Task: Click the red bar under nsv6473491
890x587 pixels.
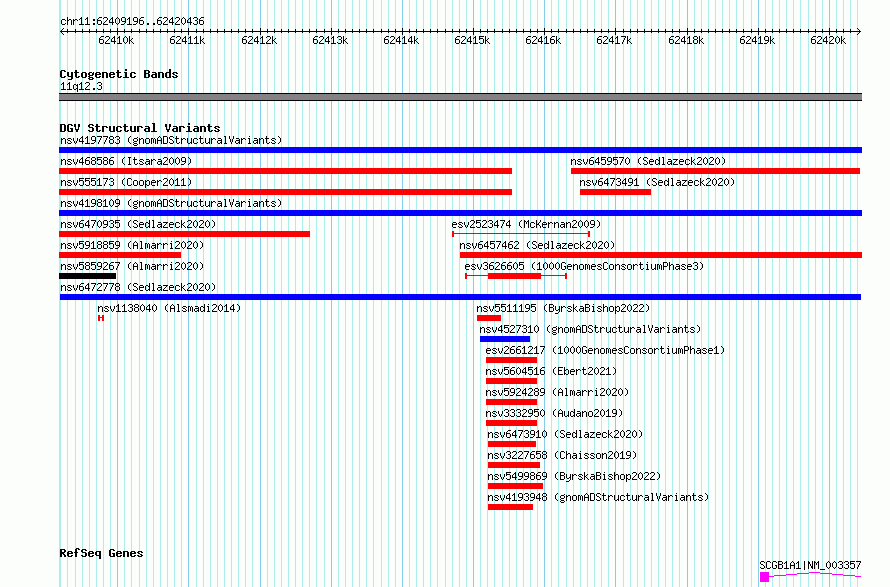Action: [x=615, y=192]
